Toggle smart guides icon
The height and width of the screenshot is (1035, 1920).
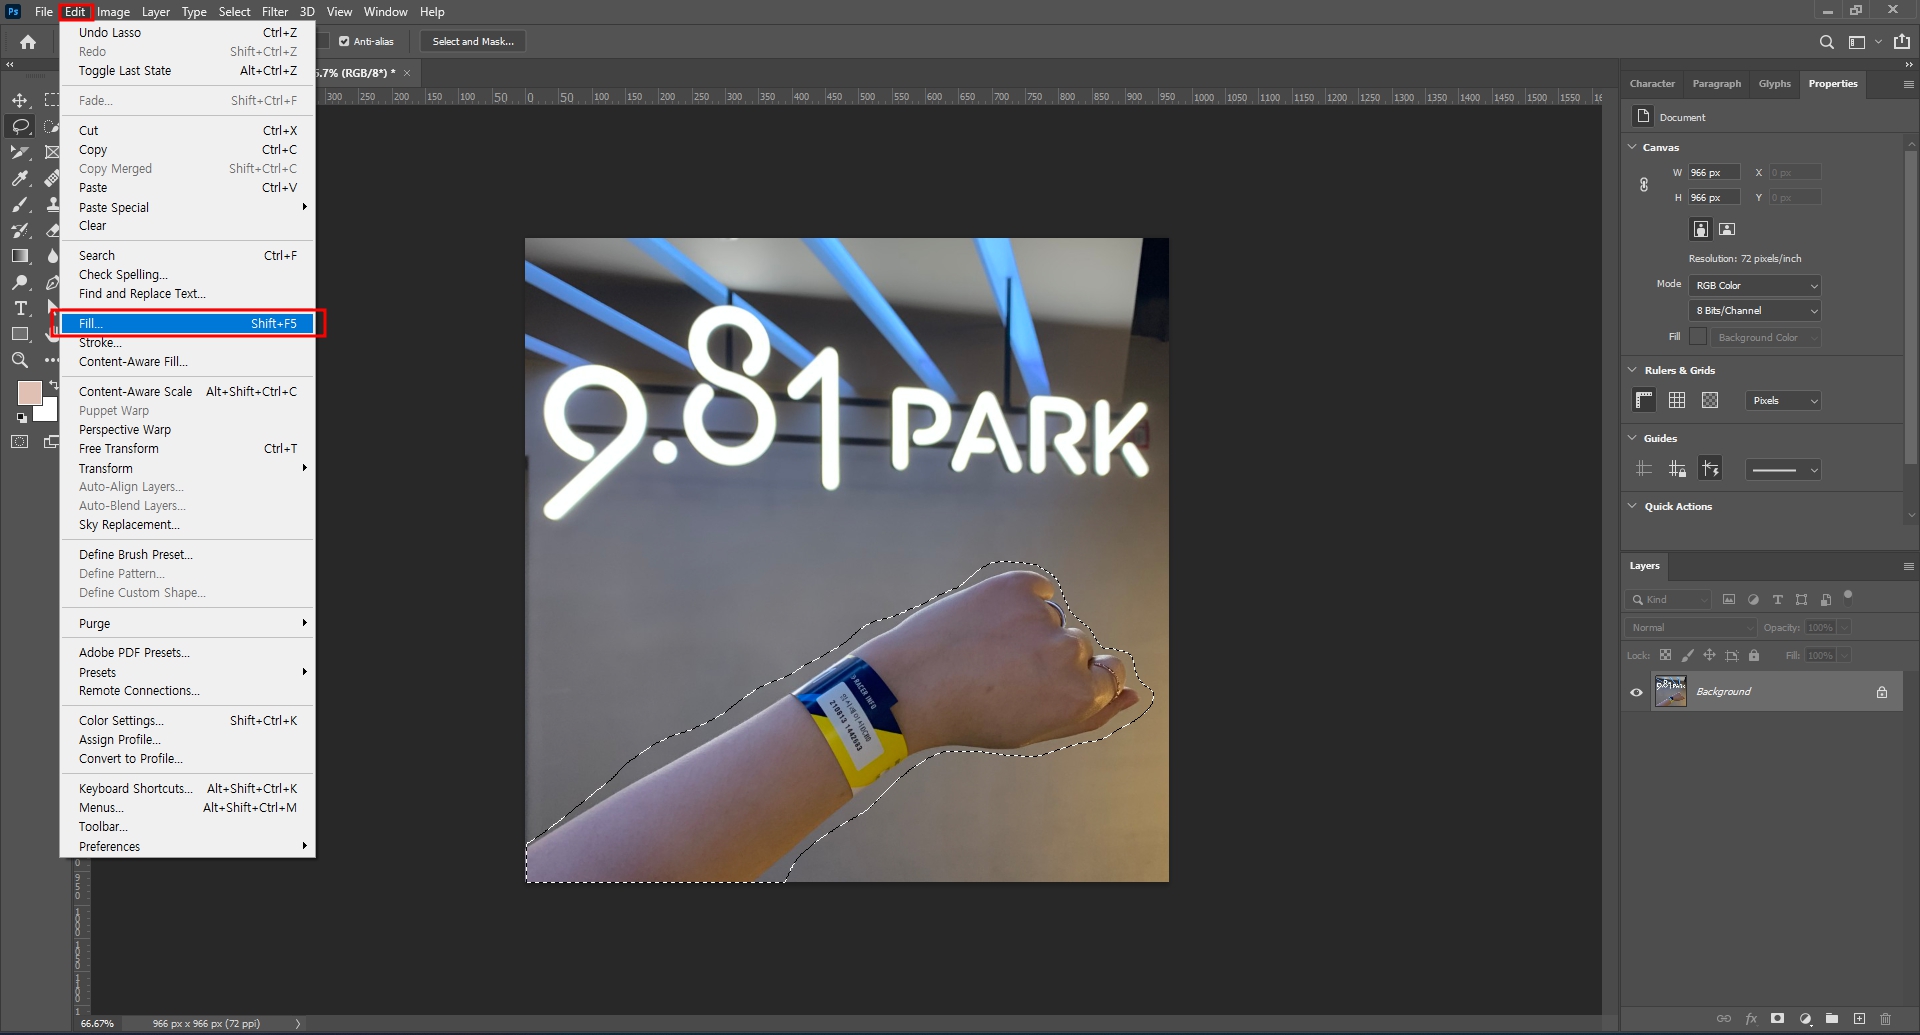point(1710,469)
